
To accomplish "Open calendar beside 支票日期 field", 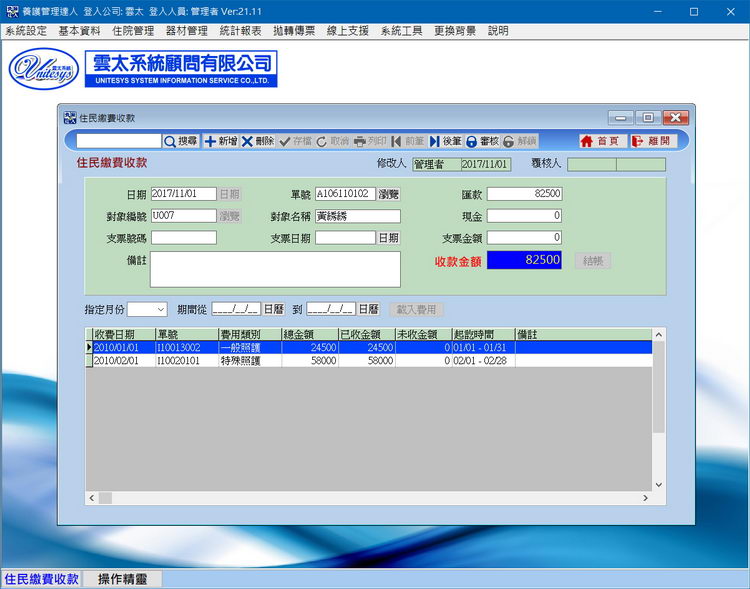I will 388,238.
